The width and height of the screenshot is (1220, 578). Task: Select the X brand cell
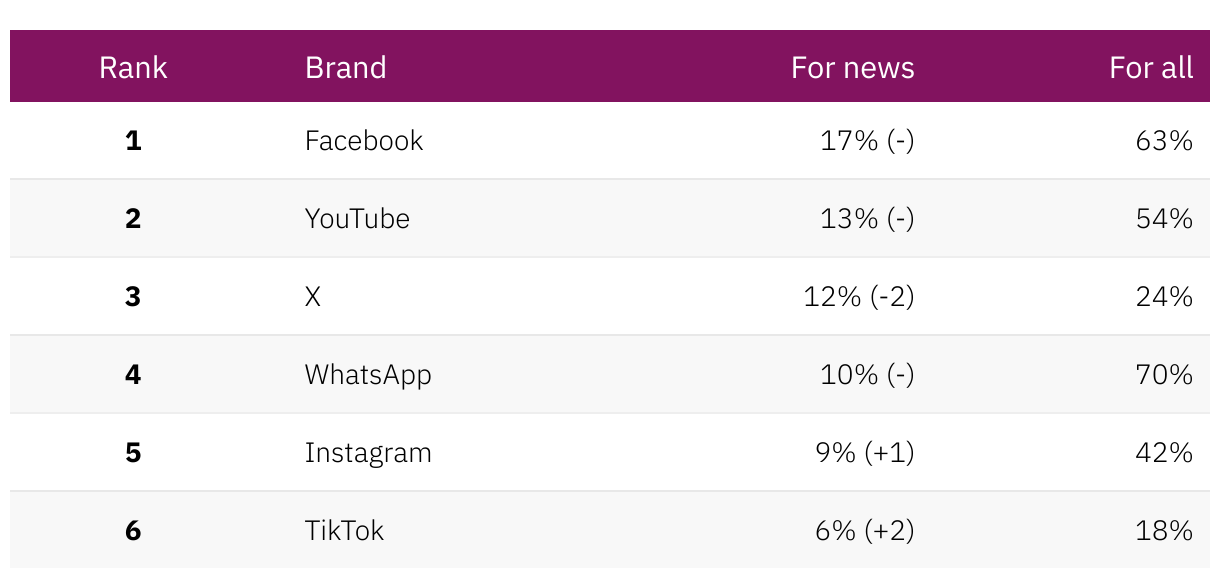coord(313,297)
